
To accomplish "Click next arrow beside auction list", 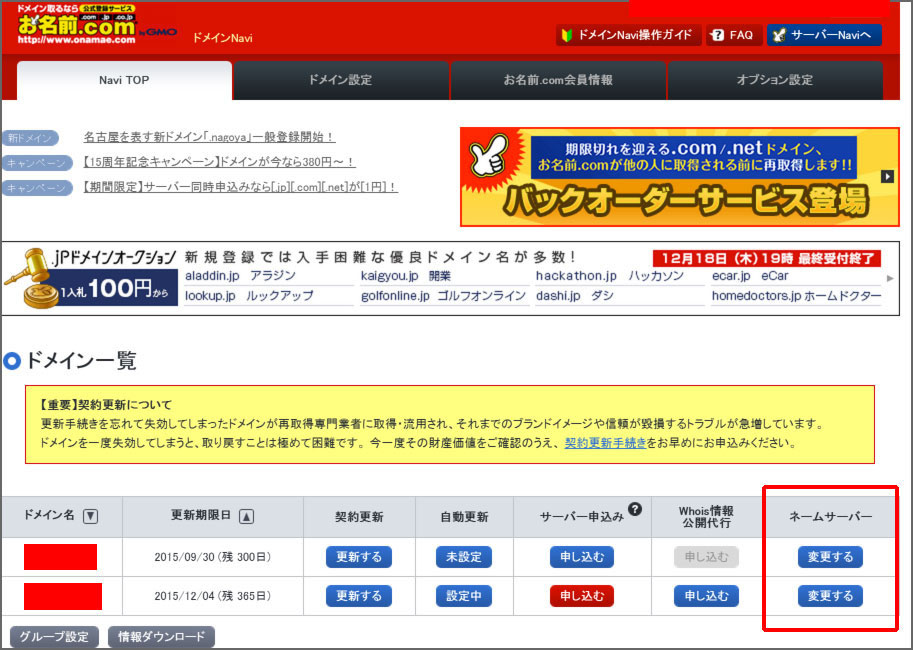I will click(x=890, y=278).
